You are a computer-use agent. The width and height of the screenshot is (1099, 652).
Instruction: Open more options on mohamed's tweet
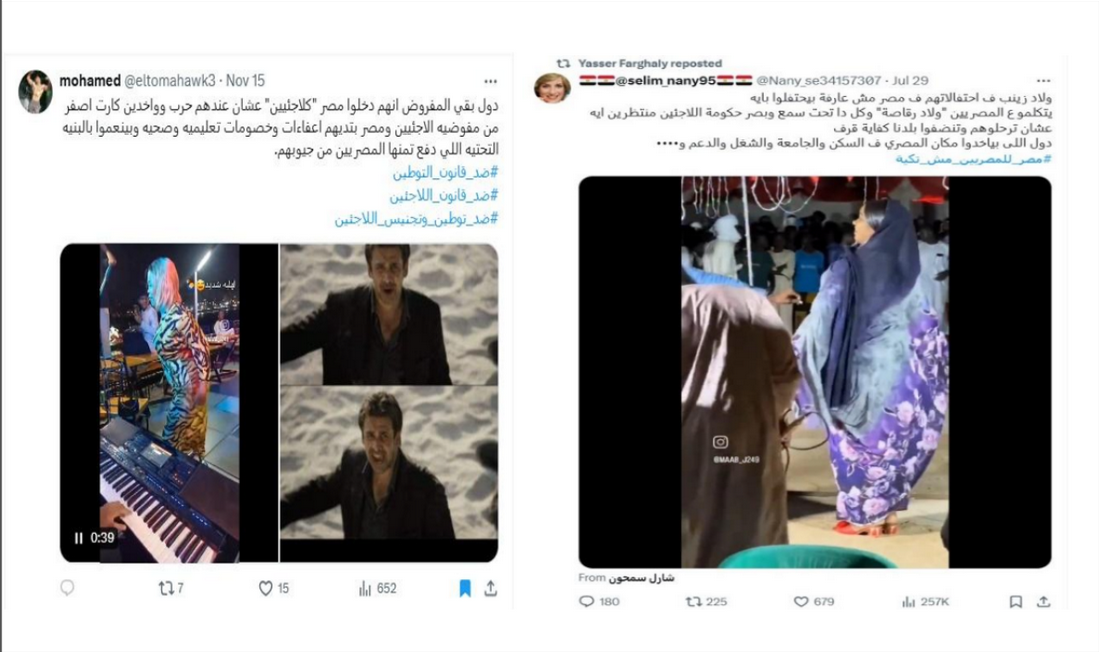[490, 81]
